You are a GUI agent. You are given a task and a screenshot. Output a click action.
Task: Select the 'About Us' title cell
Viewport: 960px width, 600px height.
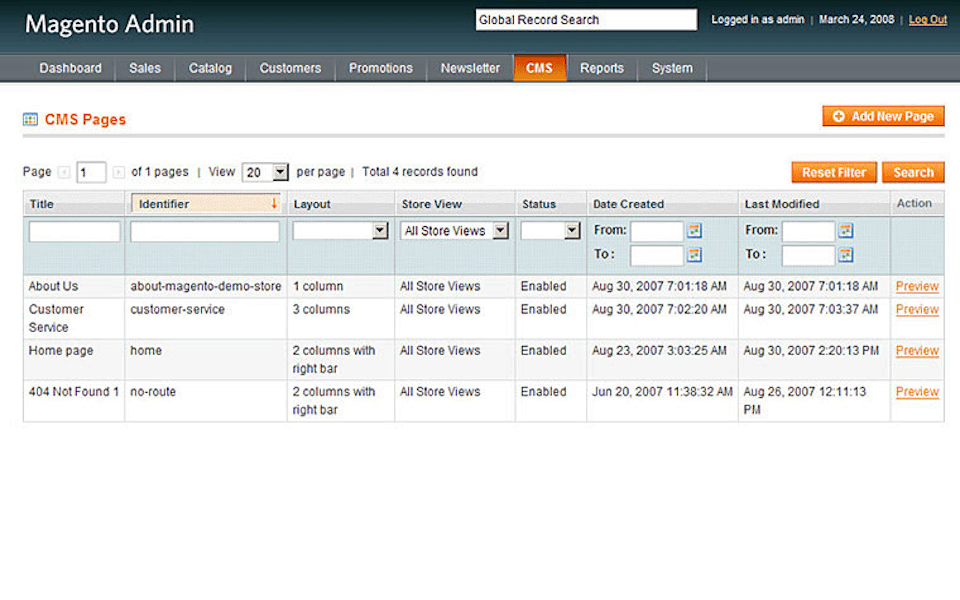click(53, 287)
